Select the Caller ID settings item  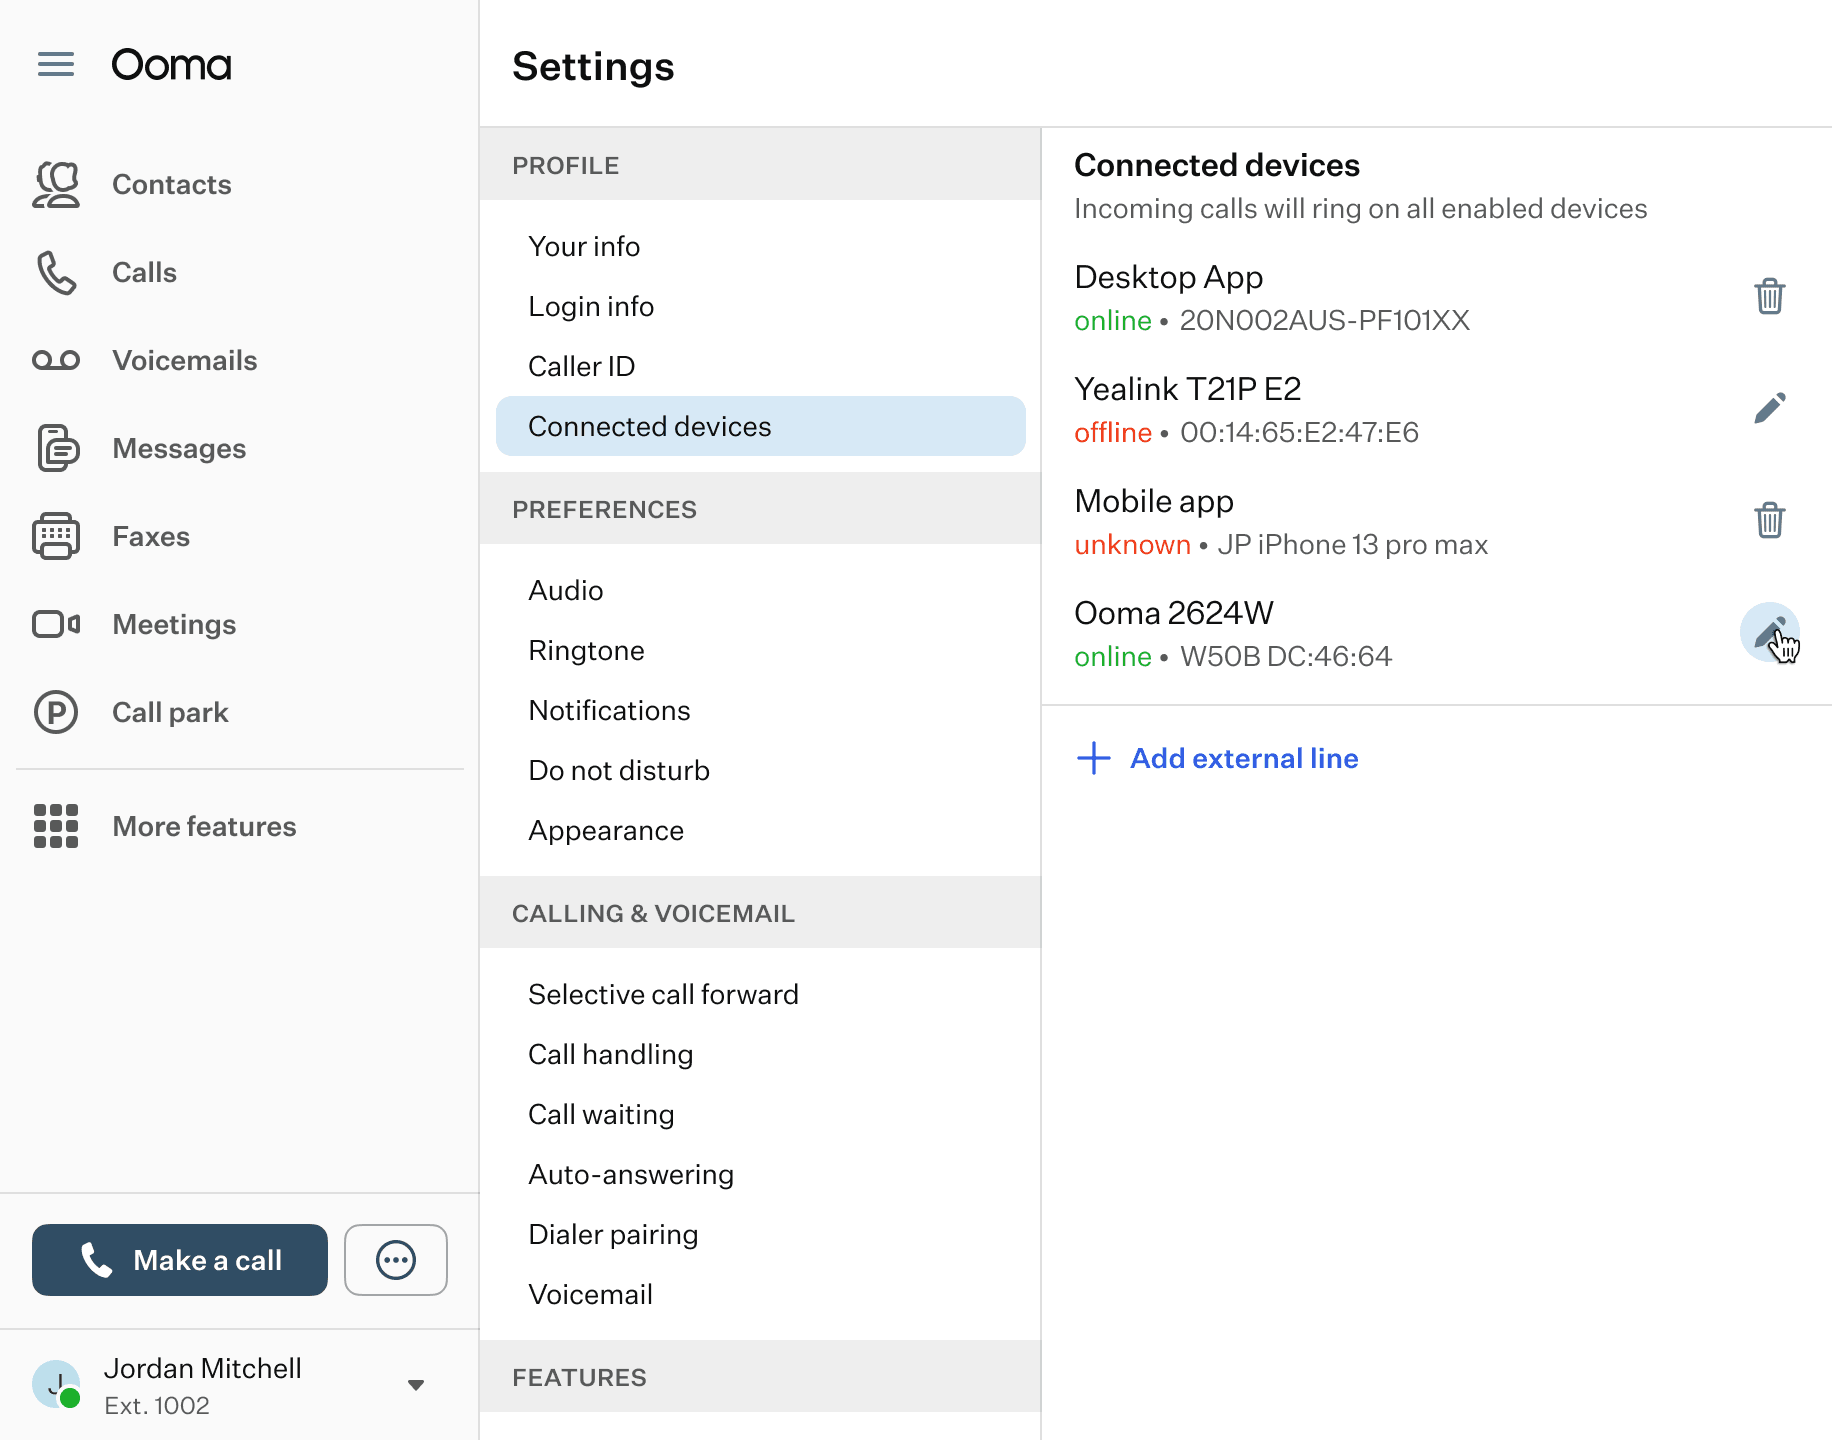coord(581,366)
